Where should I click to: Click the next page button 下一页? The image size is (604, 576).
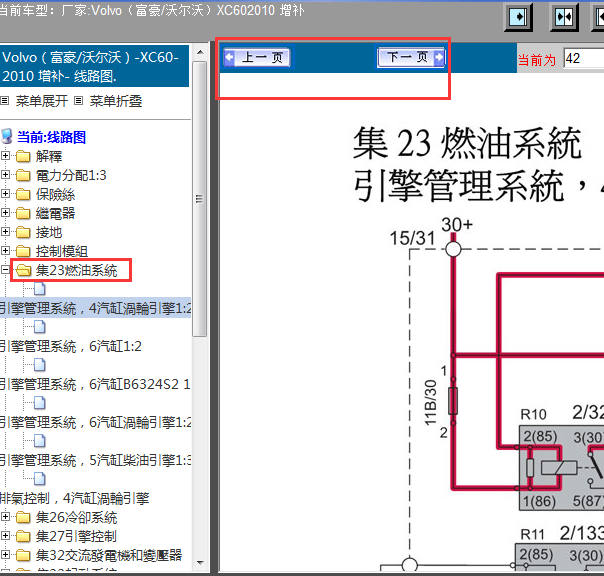(411, 58)
